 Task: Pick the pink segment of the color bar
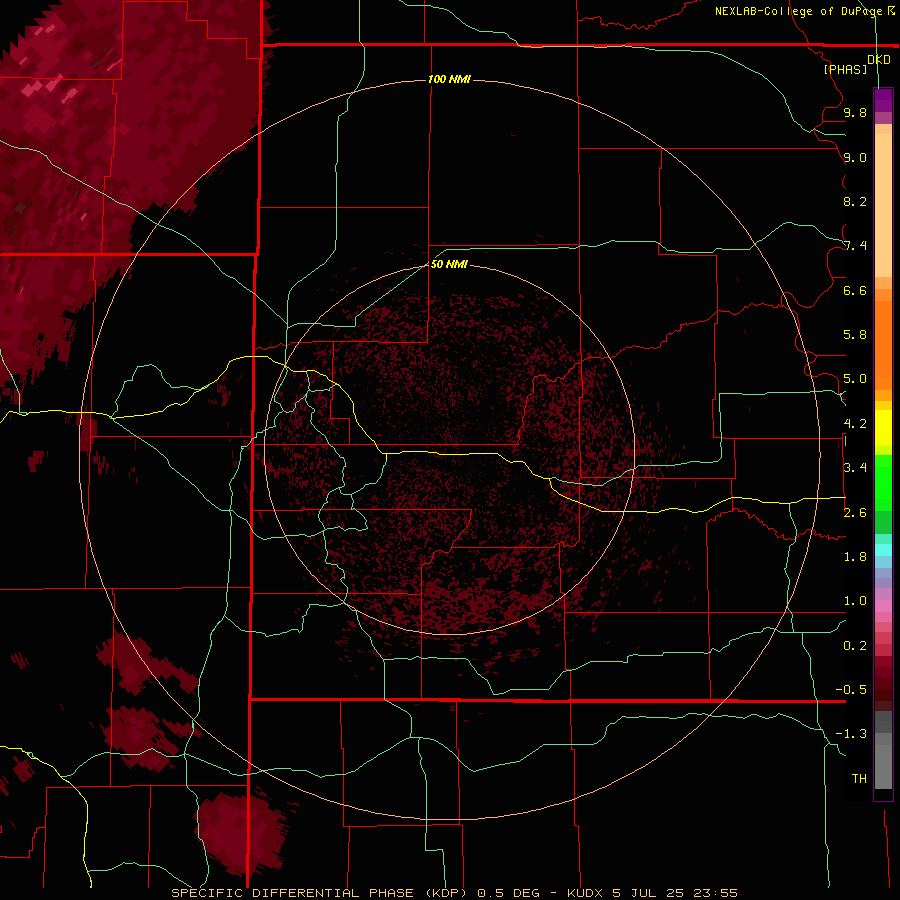coord(883,606)
